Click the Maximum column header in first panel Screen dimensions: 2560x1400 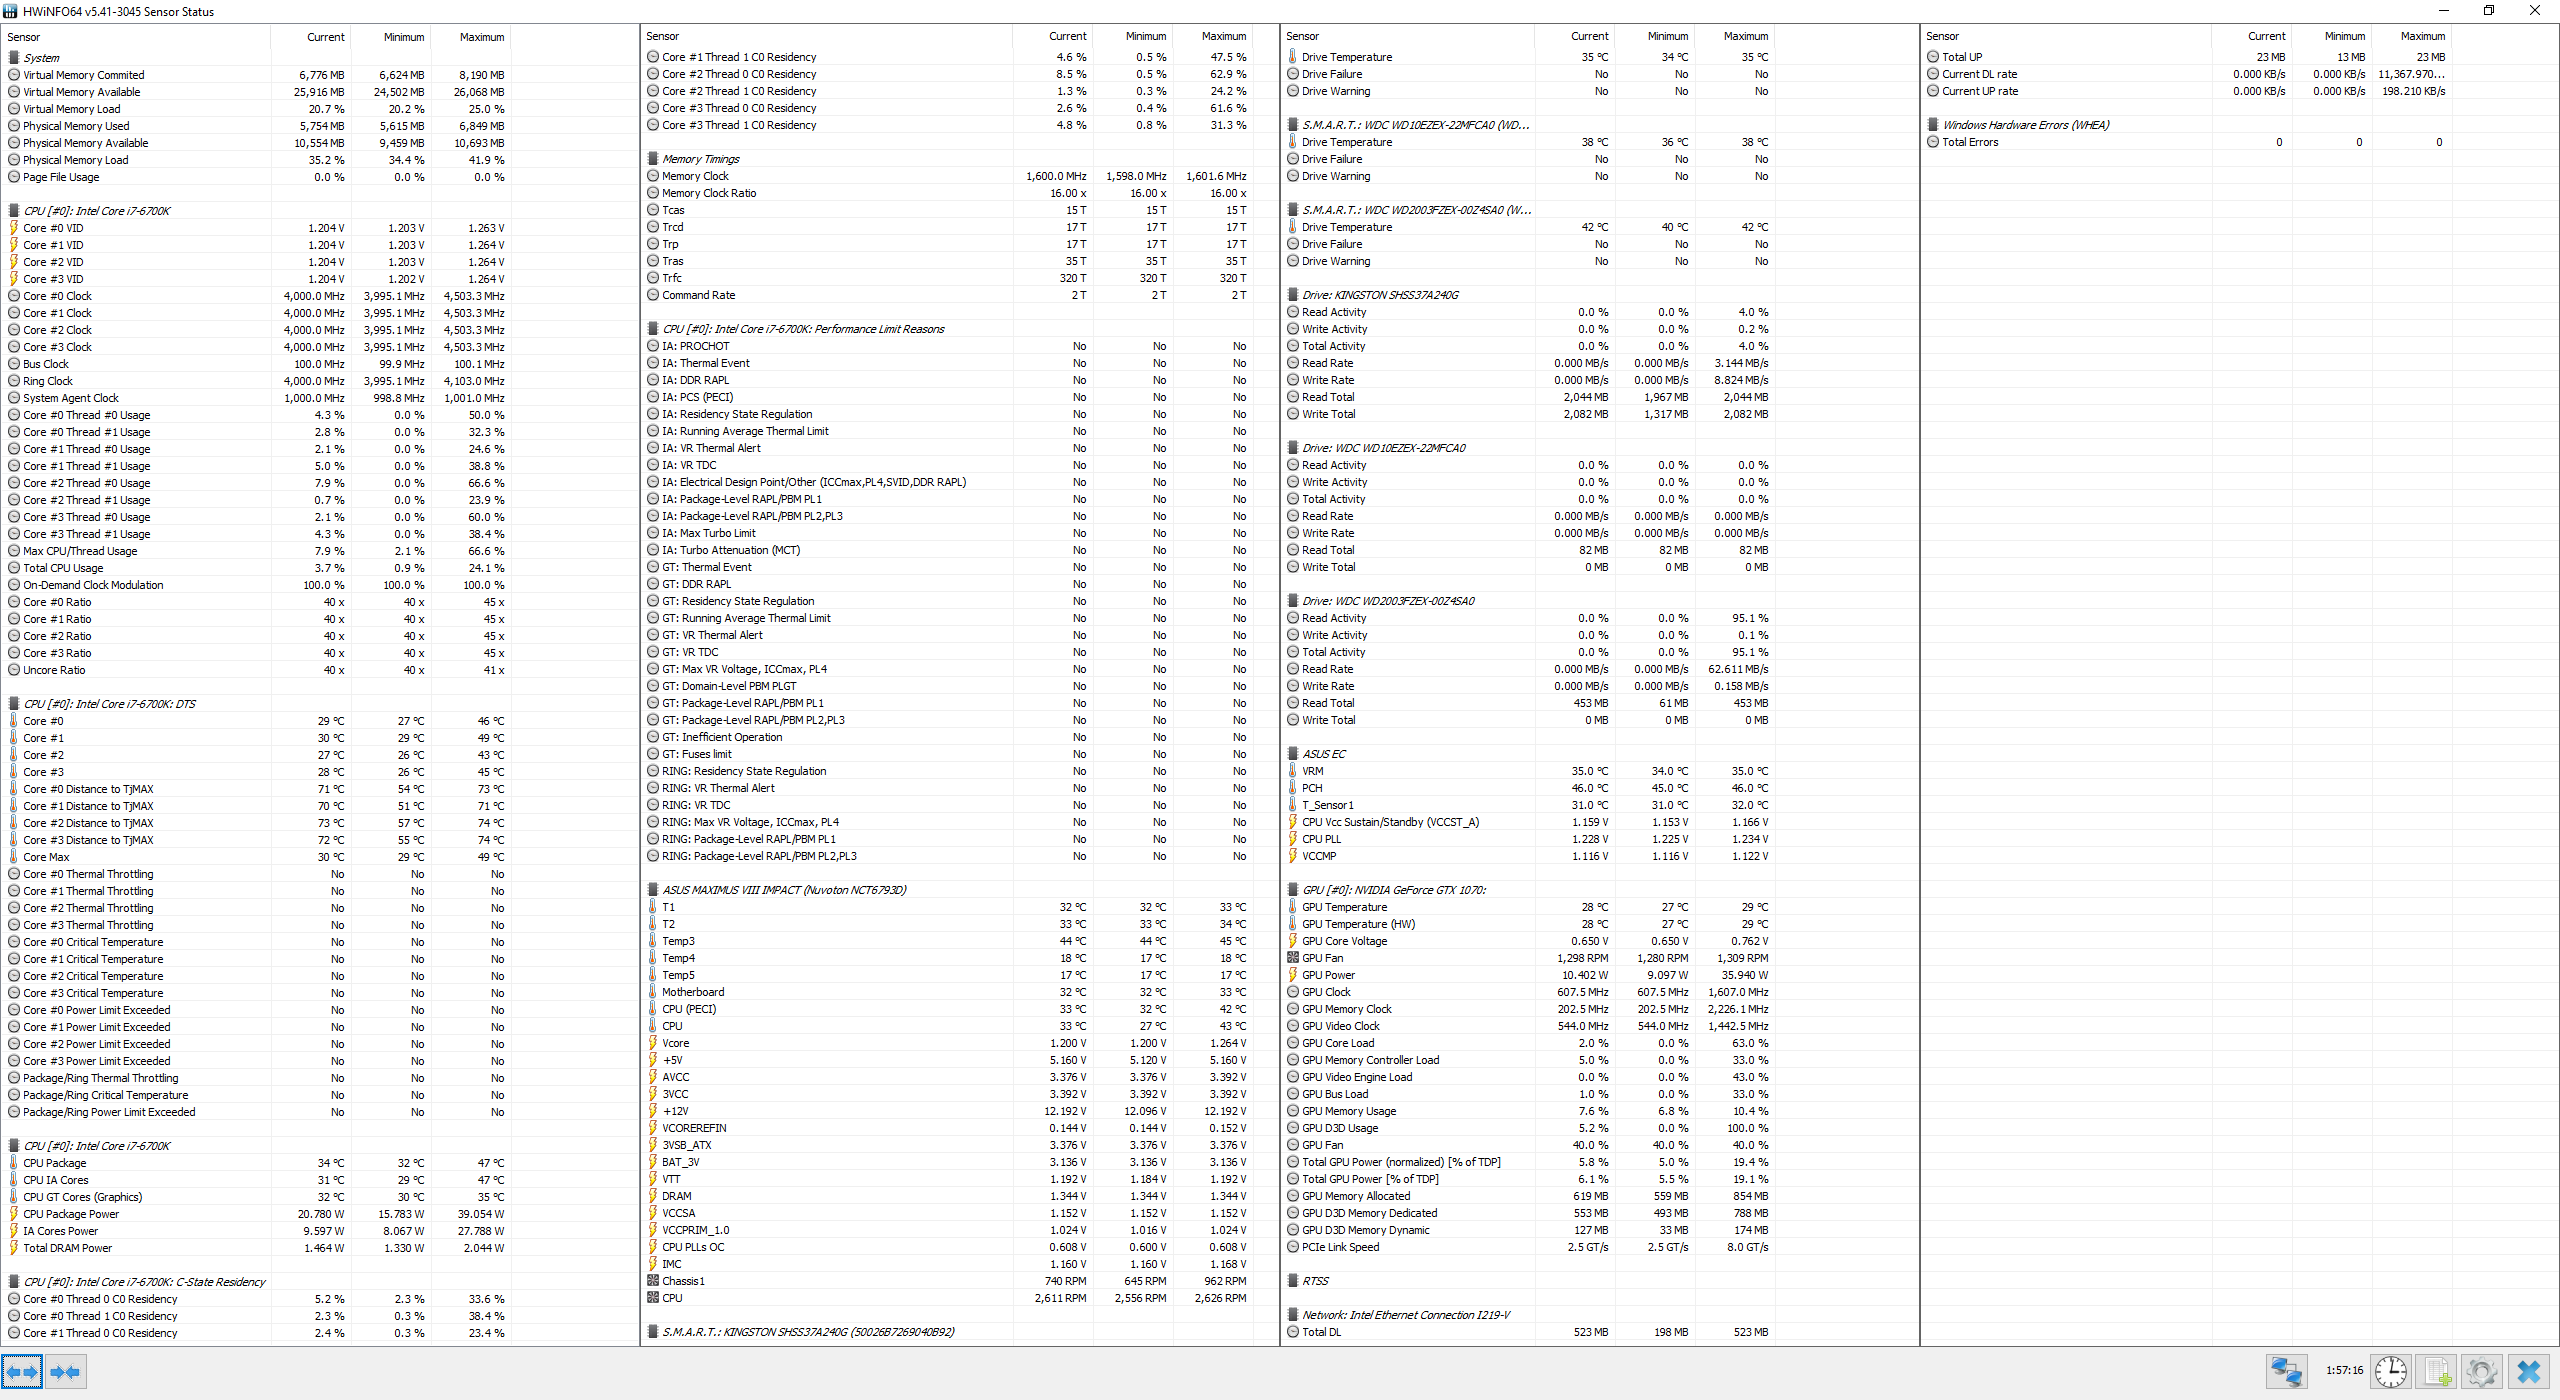click(x=481, y=37)
